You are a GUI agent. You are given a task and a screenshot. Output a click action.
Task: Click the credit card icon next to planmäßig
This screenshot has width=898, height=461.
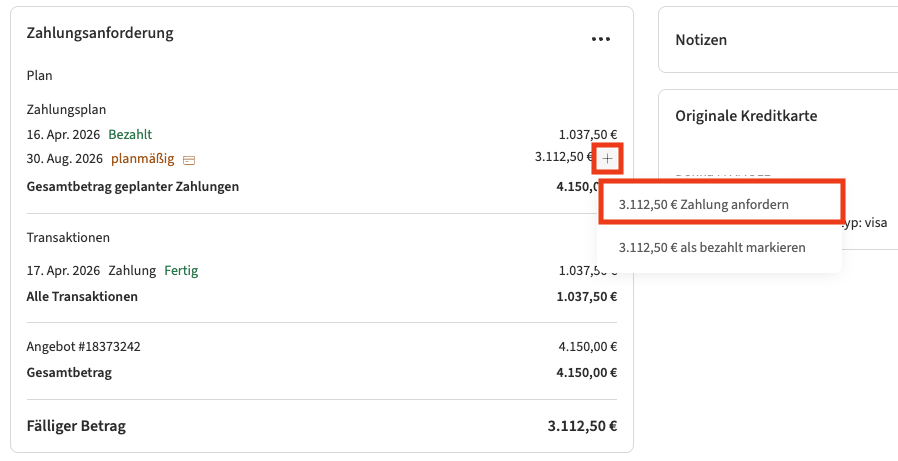[189, 160]
